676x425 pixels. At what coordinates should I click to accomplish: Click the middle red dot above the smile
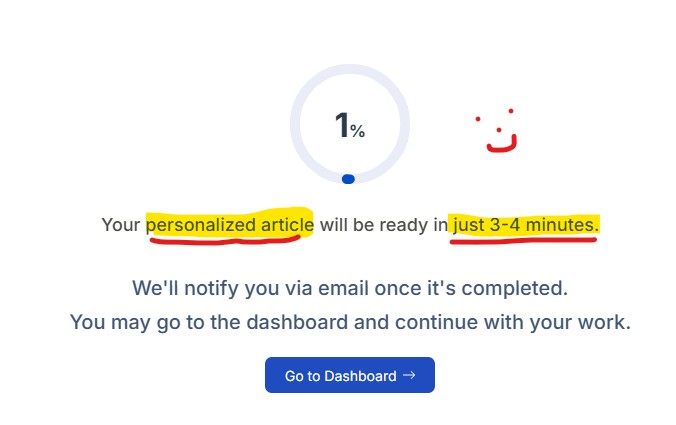(499, 130)
